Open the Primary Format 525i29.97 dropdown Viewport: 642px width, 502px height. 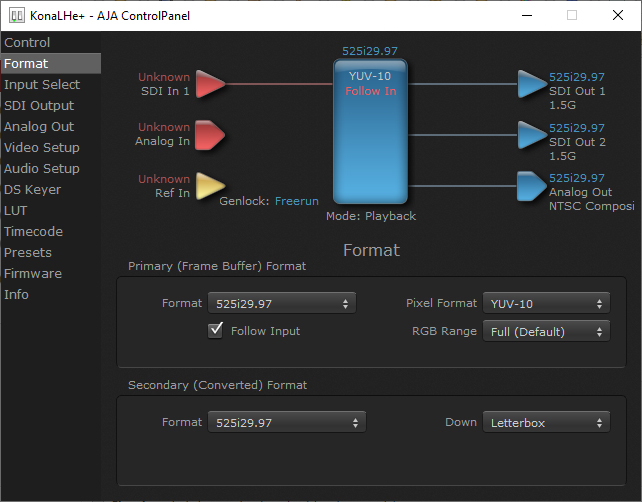click(x=282, y=303)
